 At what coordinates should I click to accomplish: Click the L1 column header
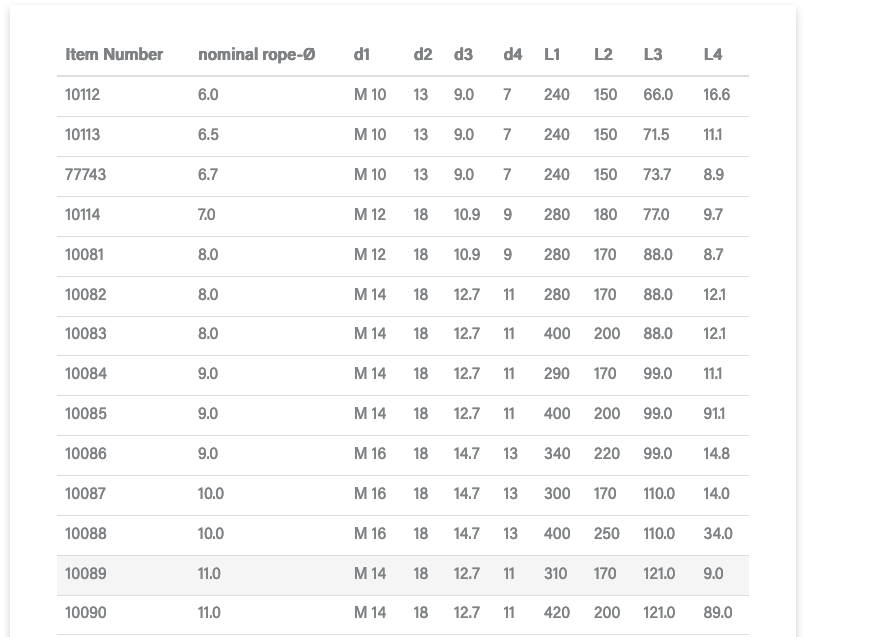[552, 55]
